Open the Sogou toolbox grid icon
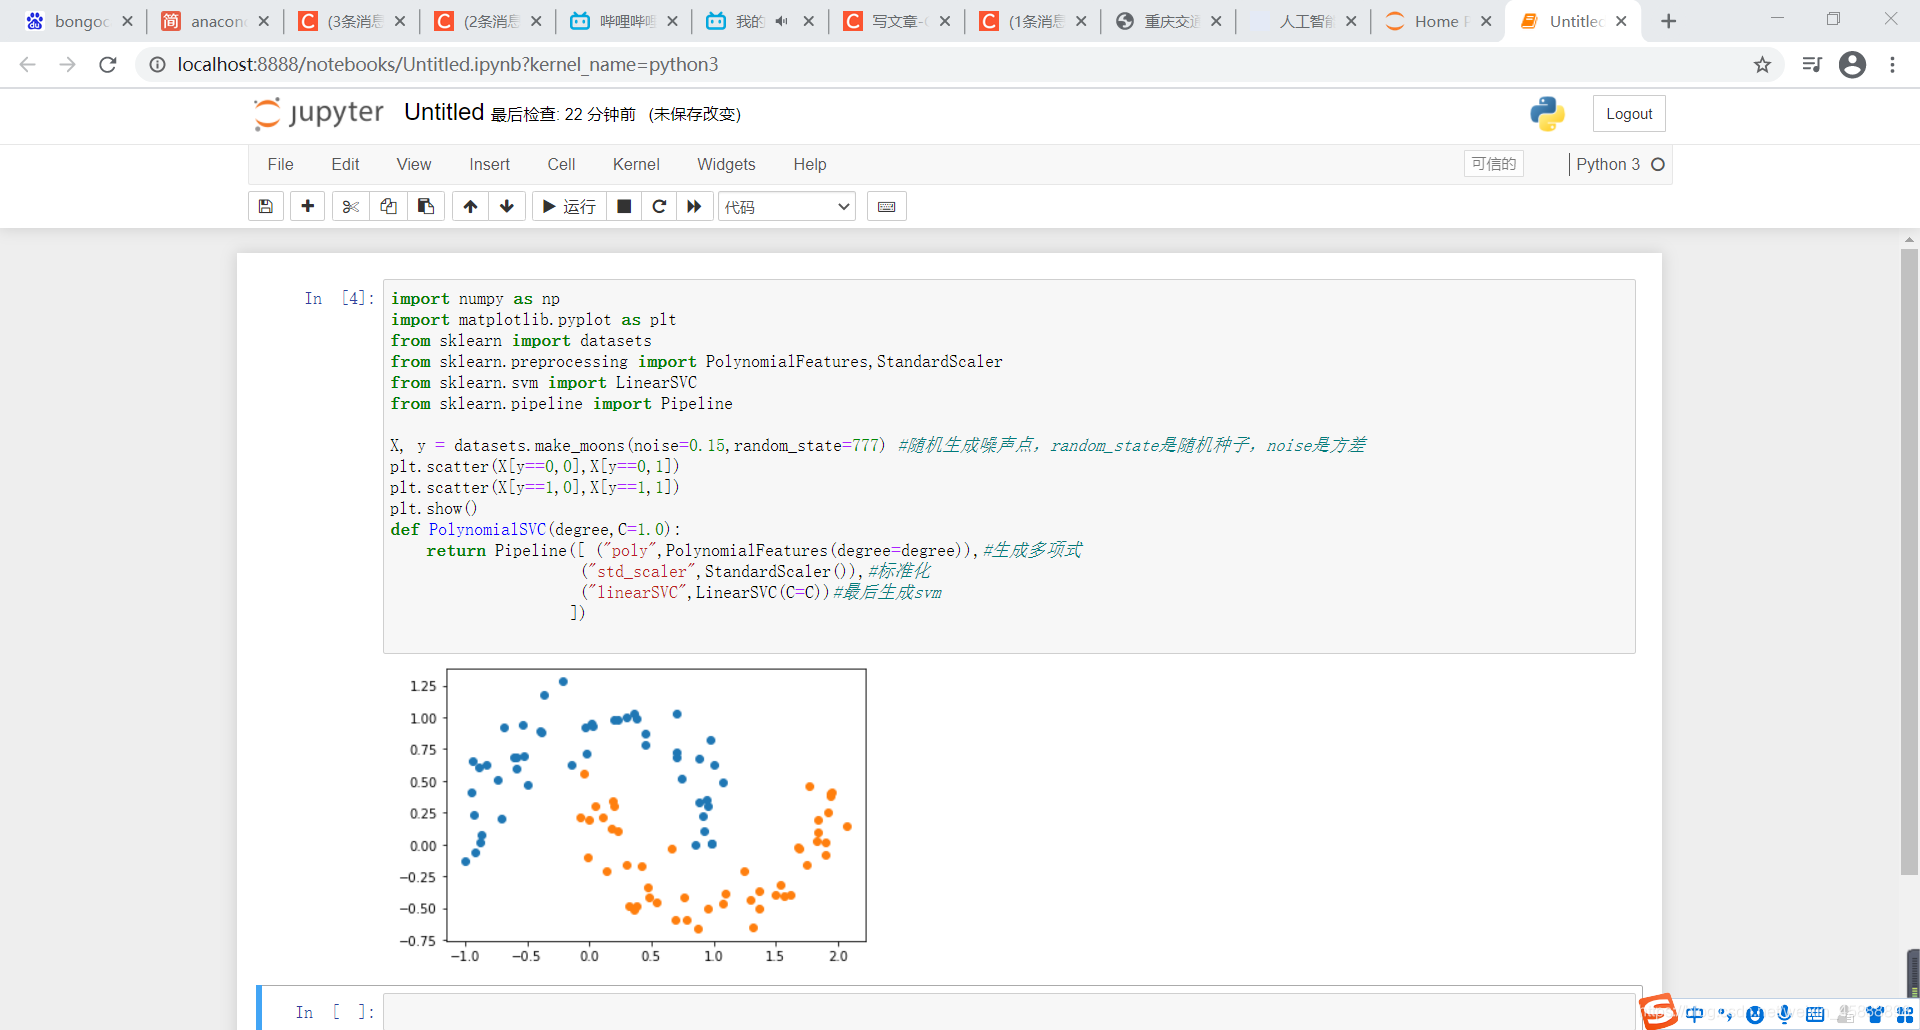 point(1904,1015)
